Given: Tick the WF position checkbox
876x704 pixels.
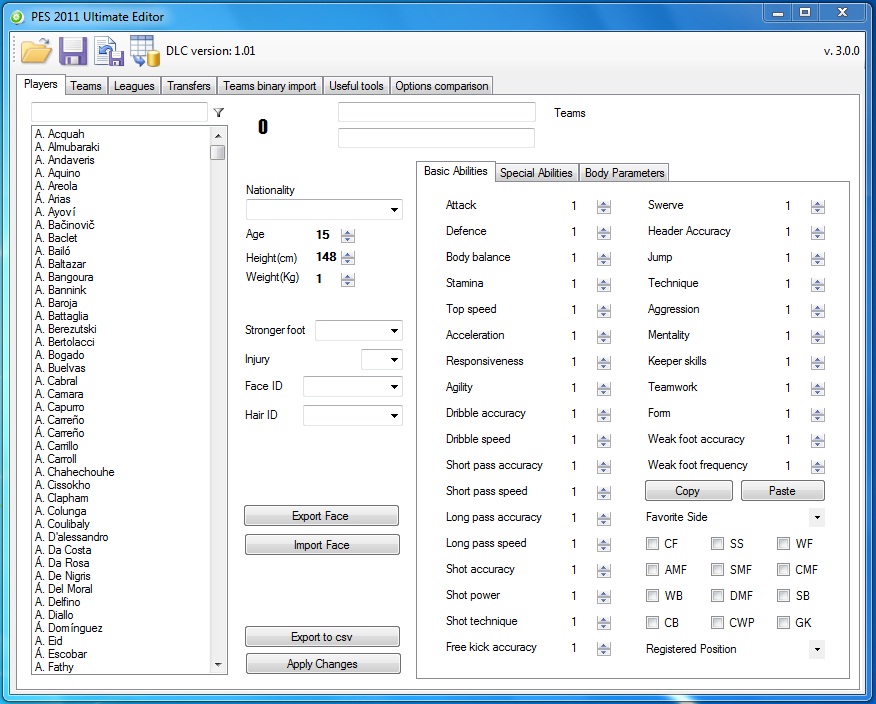Looking at the screenshot, I should tap(783, 544).
